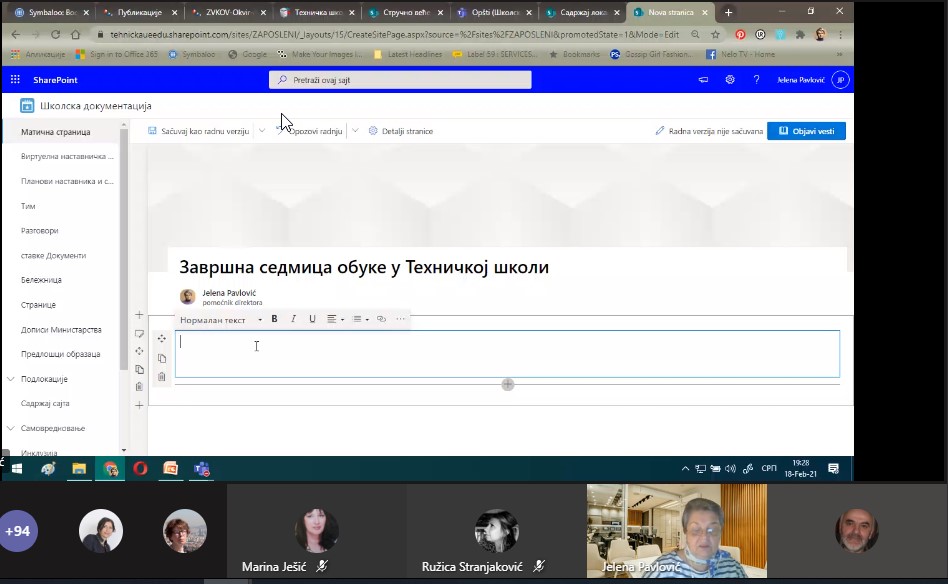Open the Нормалан текст style dropdown
The image size is (948, 584).
tap(220, 319)
